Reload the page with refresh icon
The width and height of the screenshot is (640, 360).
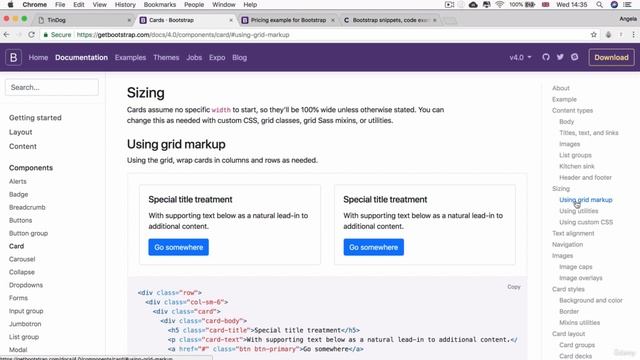tap(31, 35)
